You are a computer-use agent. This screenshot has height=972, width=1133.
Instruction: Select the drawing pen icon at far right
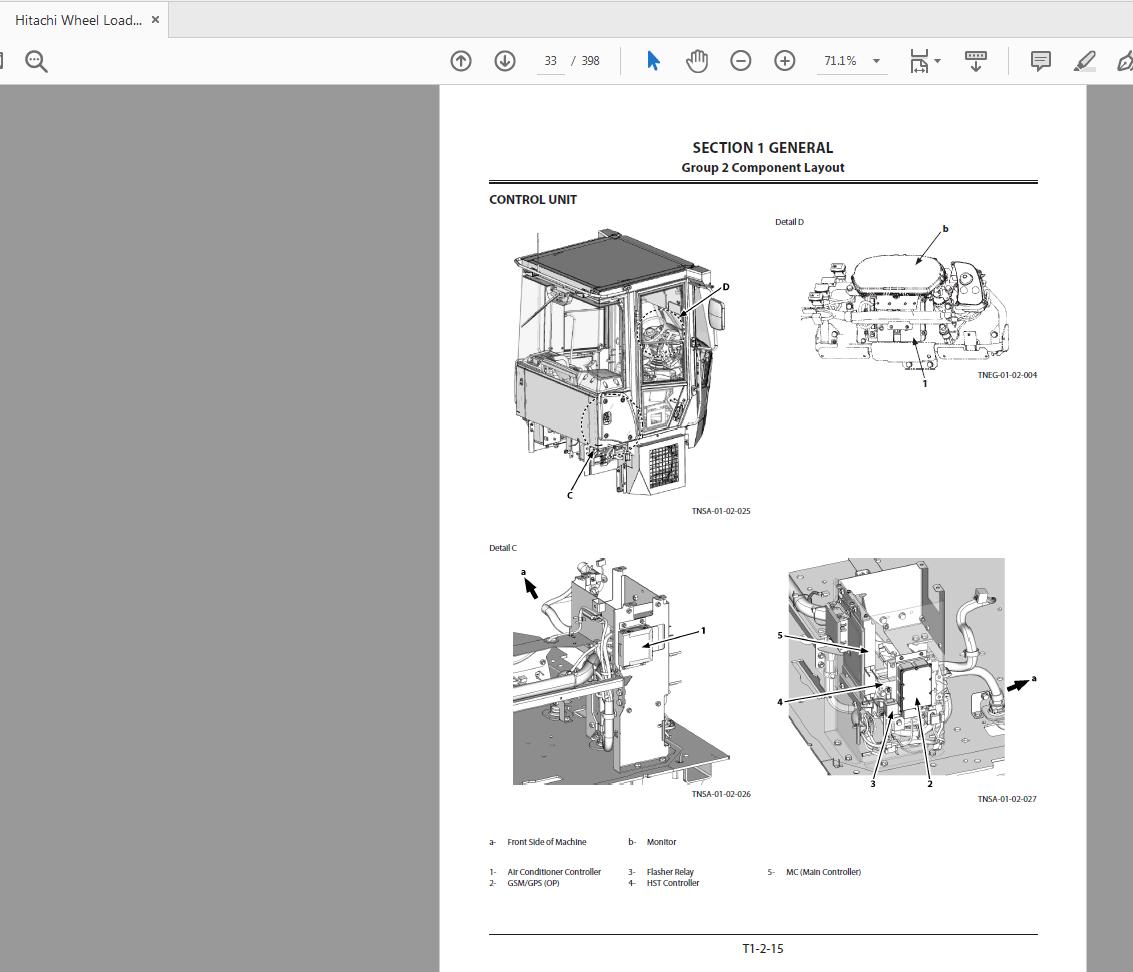click(x=1126, y=61)
